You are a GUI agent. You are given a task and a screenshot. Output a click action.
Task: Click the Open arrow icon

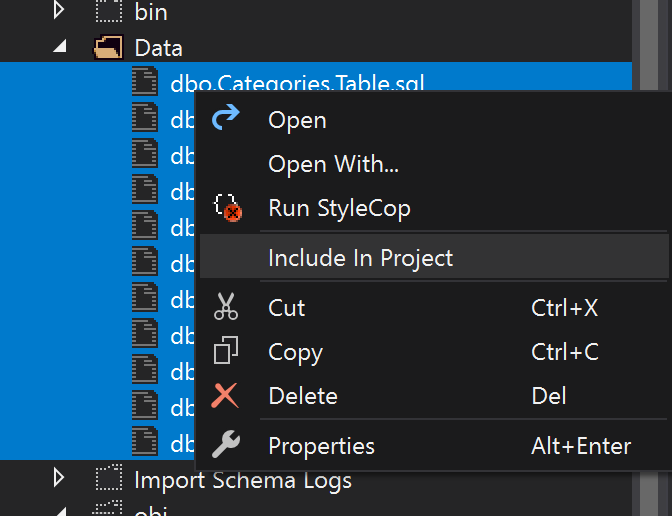227,118
